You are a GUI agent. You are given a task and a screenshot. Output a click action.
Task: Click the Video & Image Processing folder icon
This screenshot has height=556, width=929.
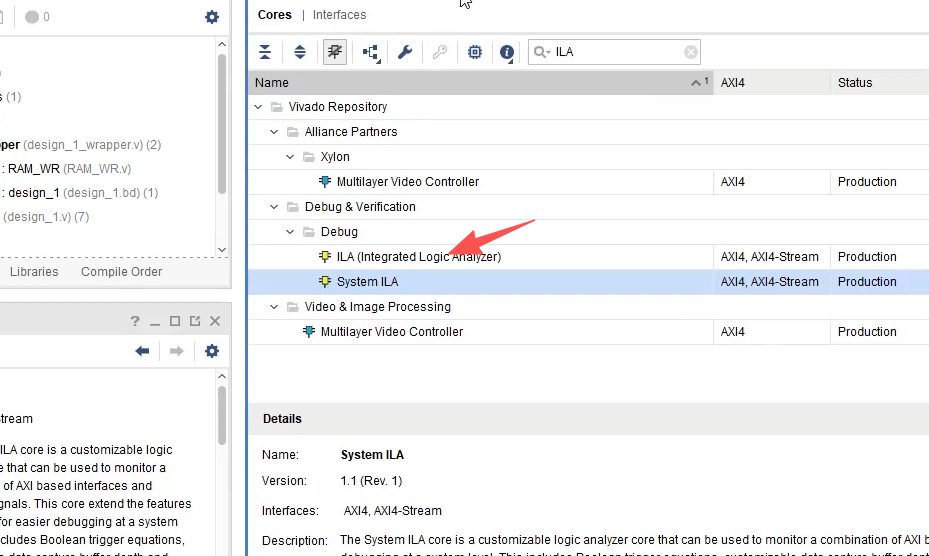point(292,307)
